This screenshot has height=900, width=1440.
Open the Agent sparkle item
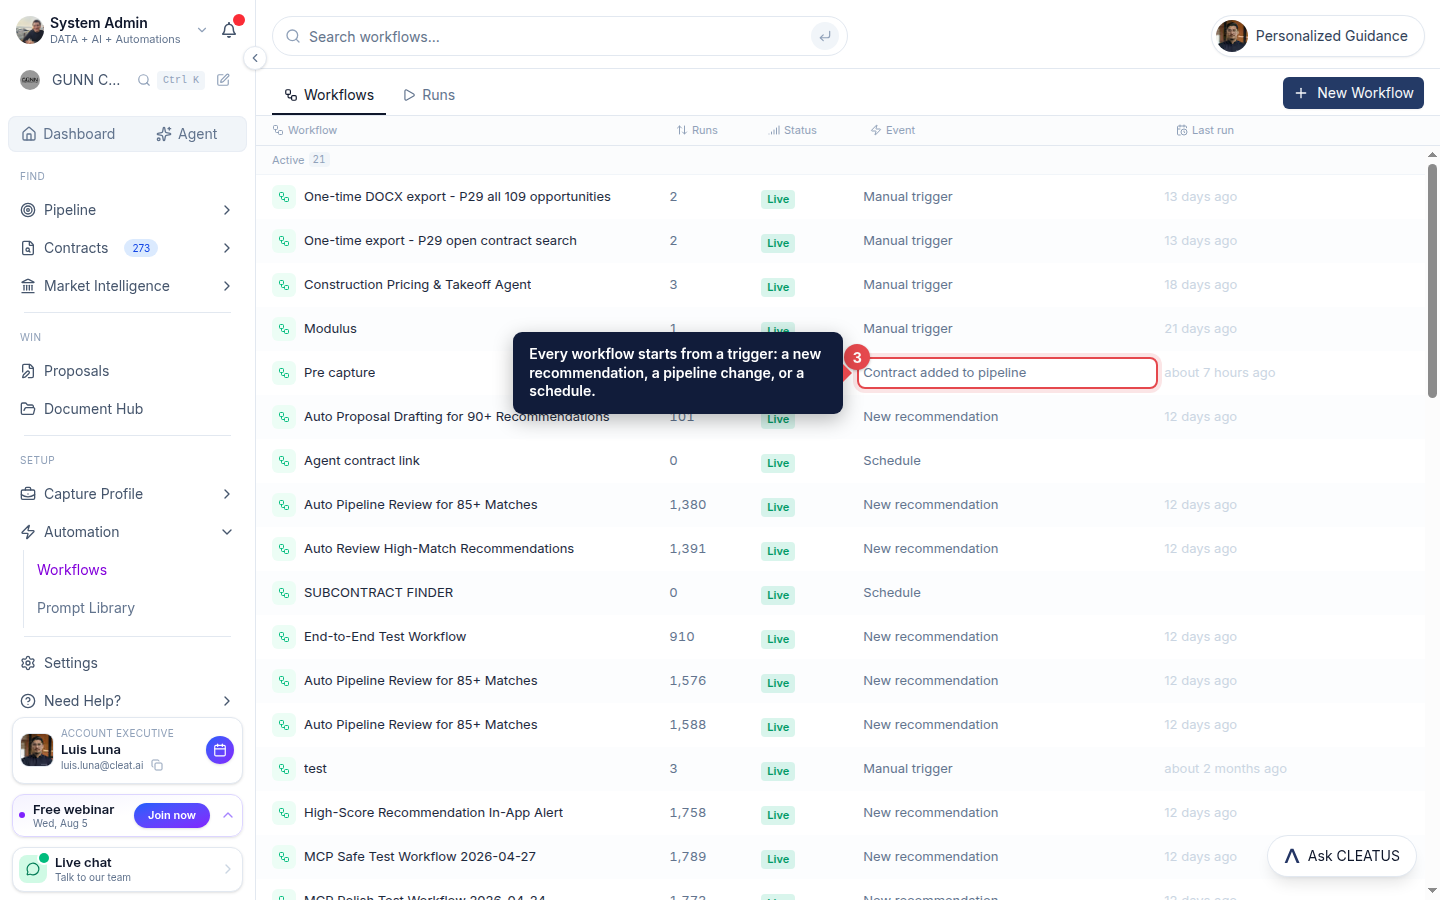187,134
